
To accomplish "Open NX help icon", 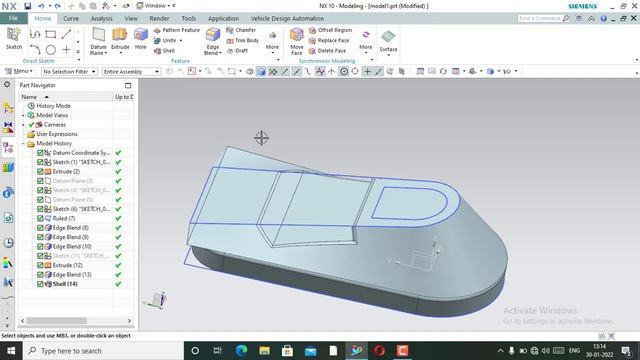I will pos(604,18).
